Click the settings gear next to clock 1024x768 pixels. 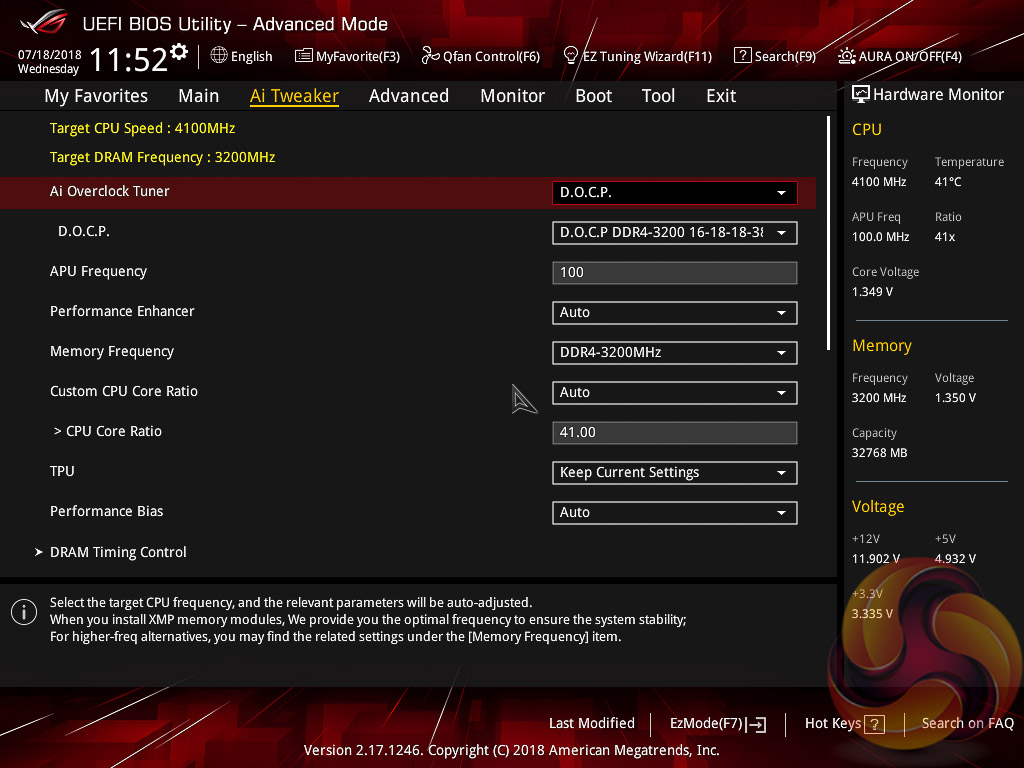pos(178,52)
